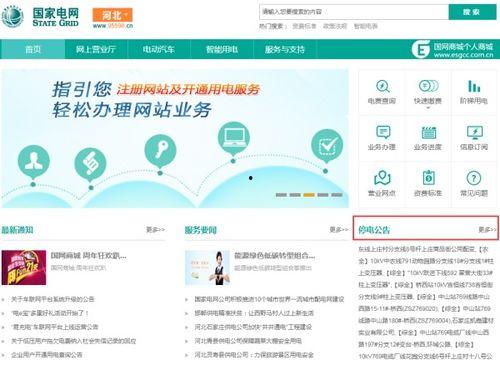This screenshot has width=500, height=365.
Task: Click the 快速缴费 quick payment coins icon
Action: point(428,86)
